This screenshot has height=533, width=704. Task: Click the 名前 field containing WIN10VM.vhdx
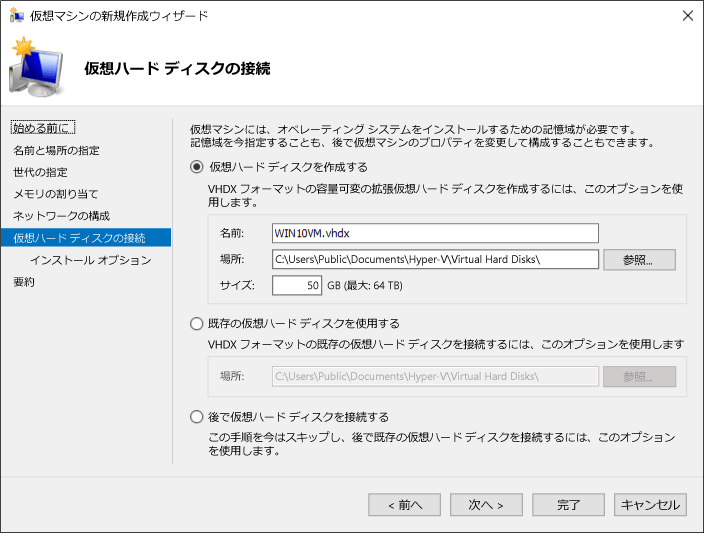point(435,233)
